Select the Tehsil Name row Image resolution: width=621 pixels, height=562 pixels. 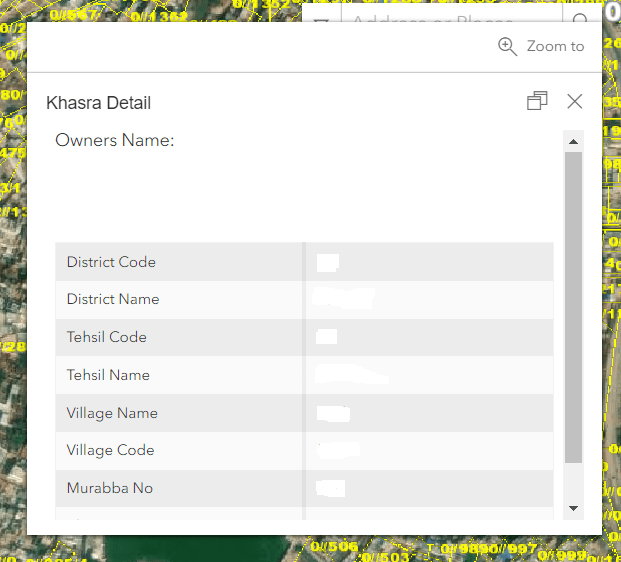(304, 375)
